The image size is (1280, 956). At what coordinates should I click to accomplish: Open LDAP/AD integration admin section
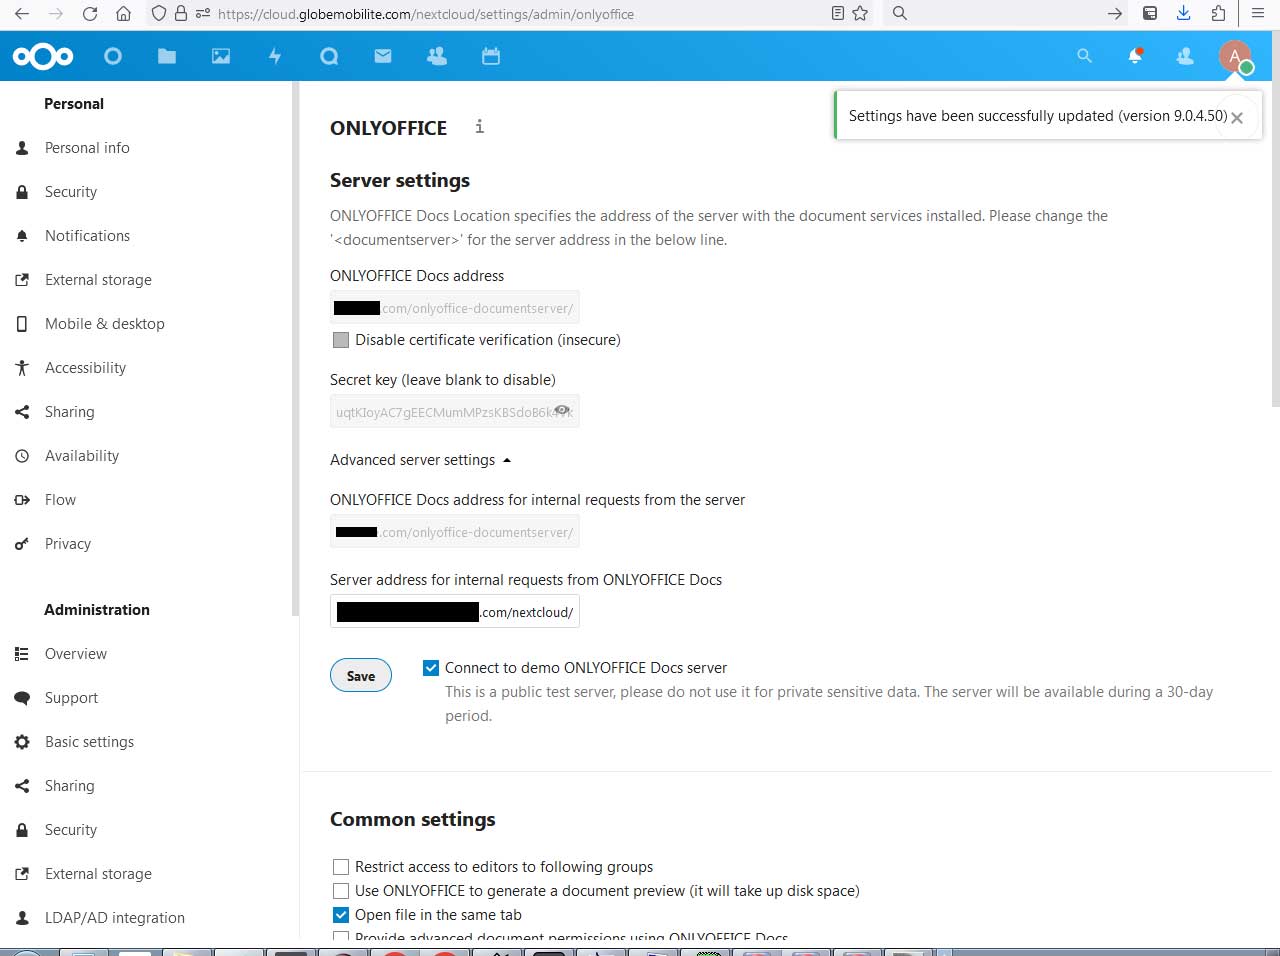click(114, 918)
